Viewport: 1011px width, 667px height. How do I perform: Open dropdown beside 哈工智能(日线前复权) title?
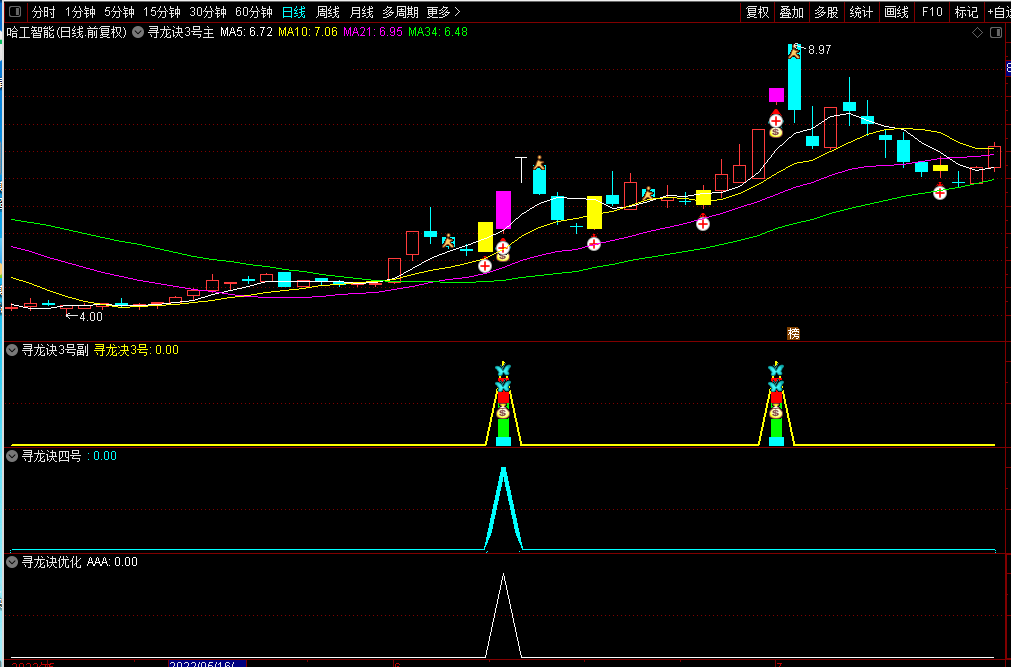137,32
